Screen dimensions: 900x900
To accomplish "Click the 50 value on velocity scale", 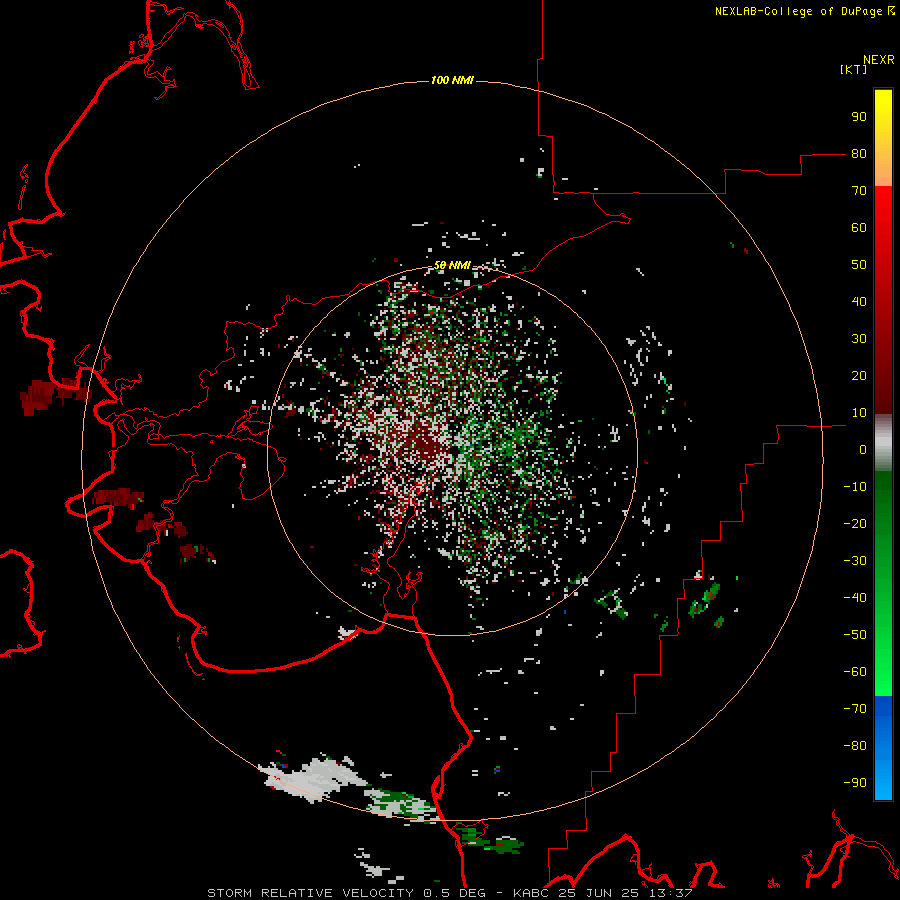I will (859, 265).
